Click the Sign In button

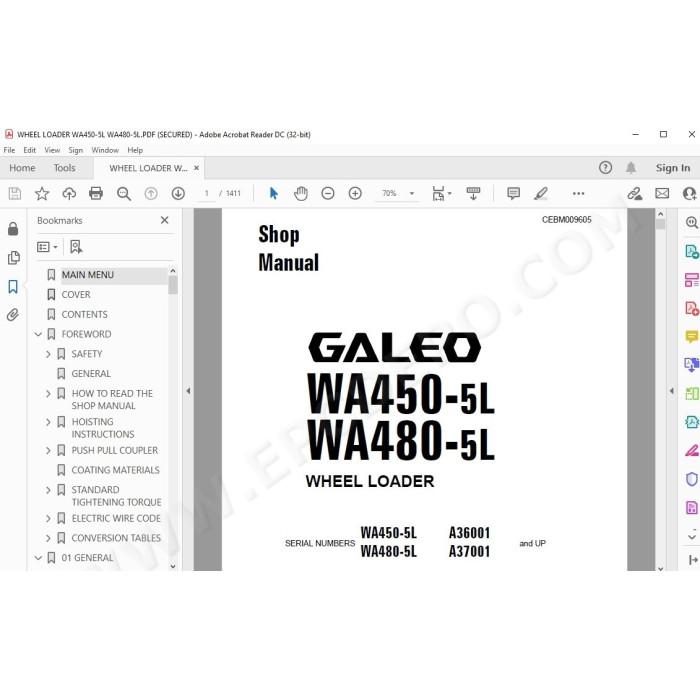[x=673, y=168]
